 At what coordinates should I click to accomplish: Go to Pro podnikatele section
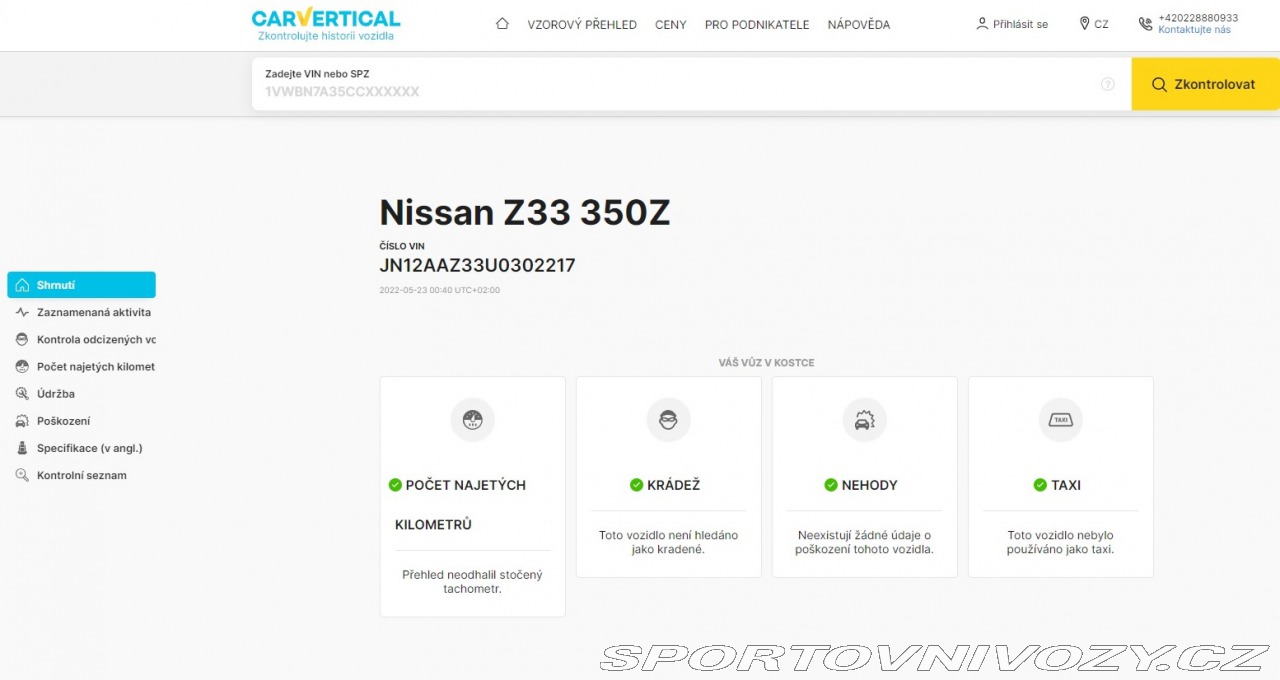pyautogui.click(x=757, y=25)
